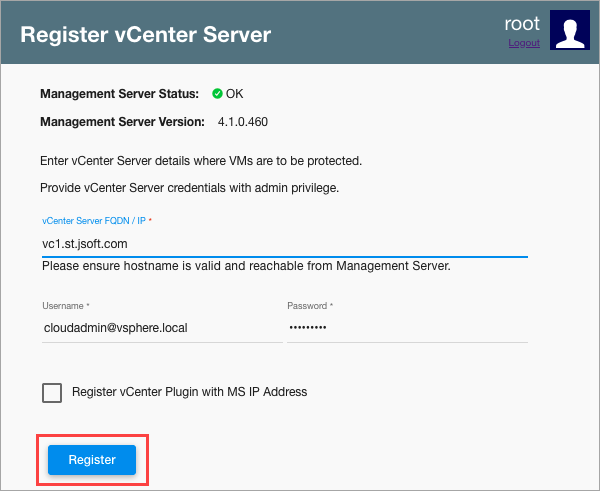This screenshot has height=491, width=600.
Task: Click the Management Server Status label
Action: coord(119,94)
